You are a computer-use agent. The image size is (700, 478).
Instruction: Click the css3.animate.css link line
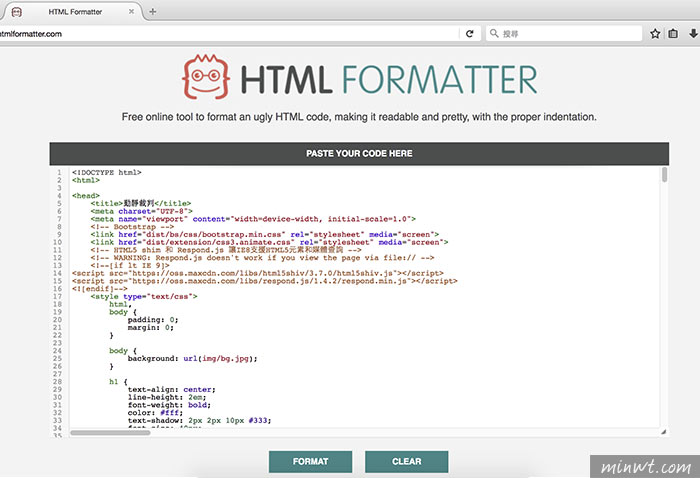(x=269, y=242)
